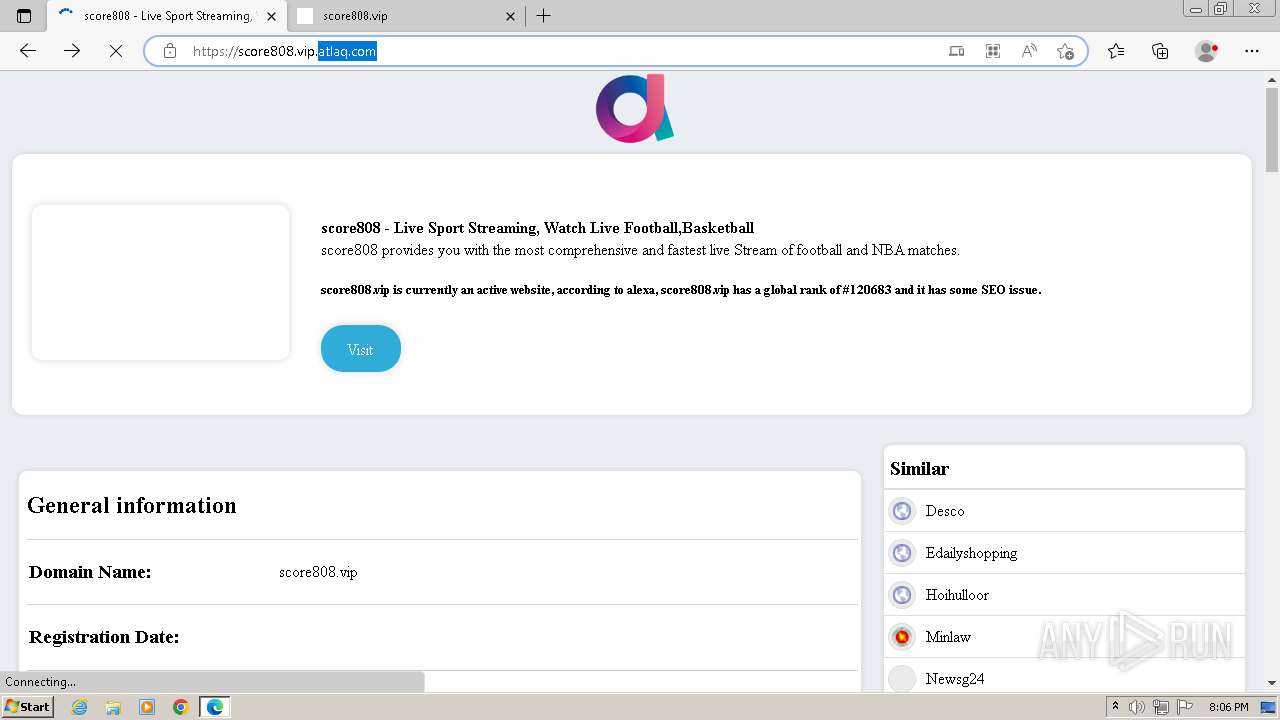The width and height of the screenshot is (1280, 720).
Task: Open the Action Center flag icon
Action: [1185, 707]
